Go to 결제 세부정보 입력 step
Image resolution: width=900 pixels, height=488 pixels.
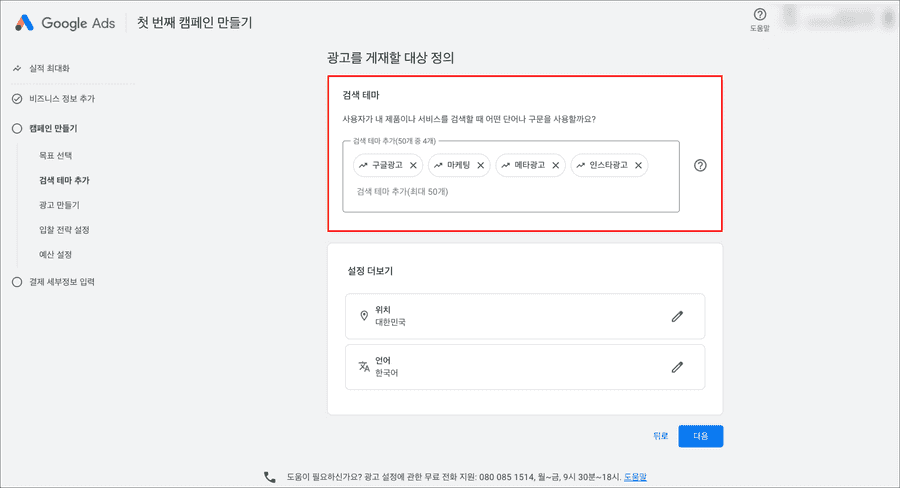pyautogui.click(x=62, y=282)
